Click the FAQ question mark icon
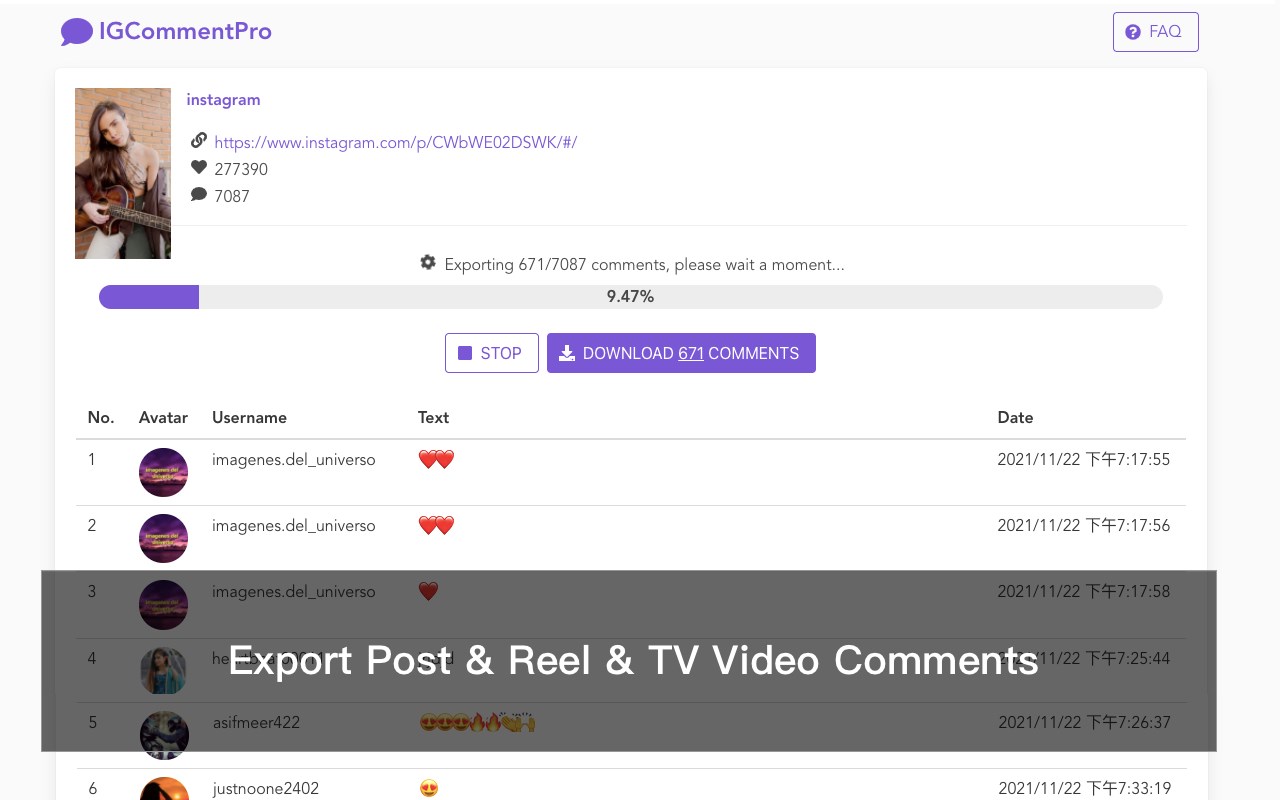The width and height of the screenshot is (1280, 800). click(x=1133, y=32)
